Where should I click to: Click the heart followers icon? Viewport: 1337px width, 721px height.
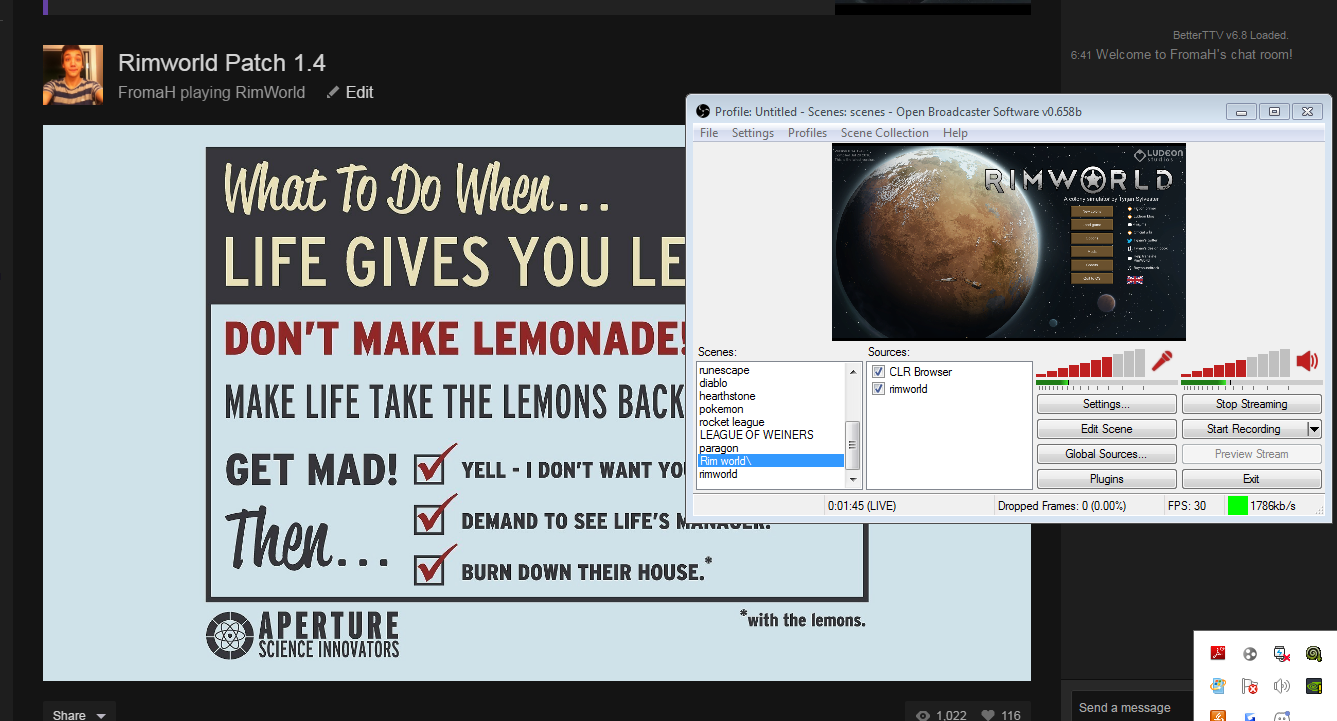tap(988, 715)
